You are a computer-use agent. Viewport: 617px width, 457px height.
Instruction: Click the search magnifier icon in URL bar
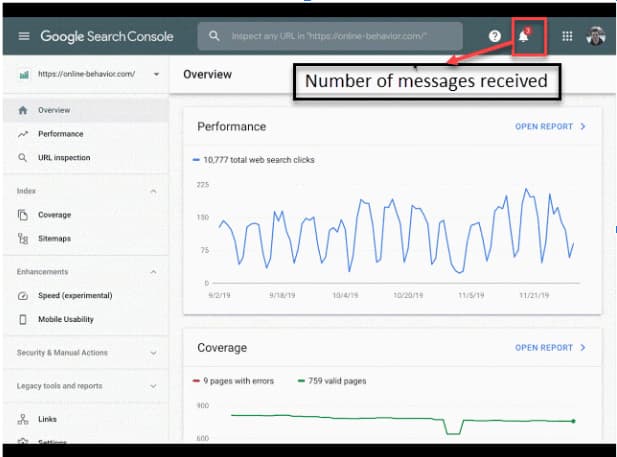click(214, 36)
